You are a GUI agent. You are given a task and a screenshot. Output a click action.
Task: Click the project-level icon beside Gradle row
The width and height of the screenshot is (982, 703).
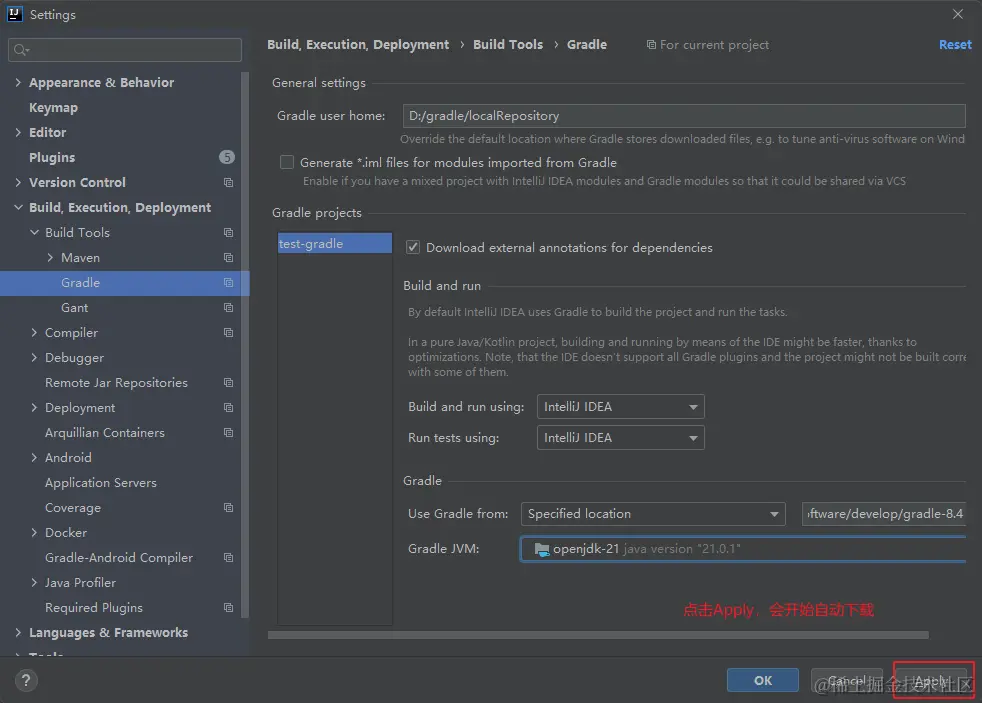[x=229, y=283]
